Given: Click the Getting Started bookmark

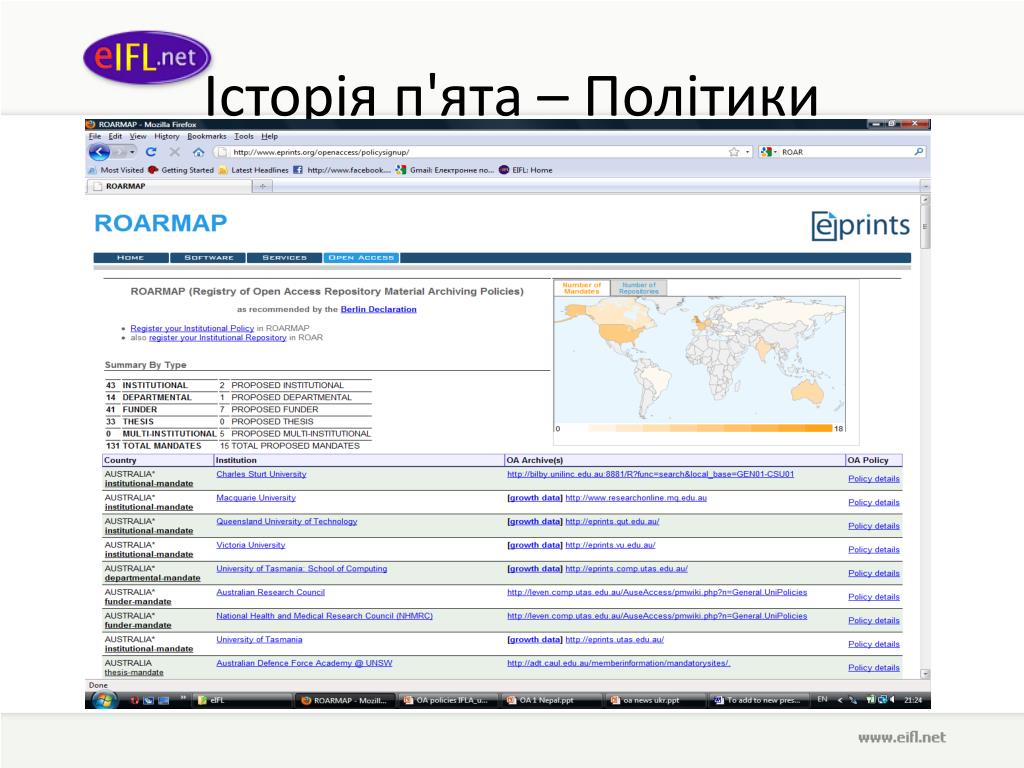Looking at the screenshot, I should point(181,170).
